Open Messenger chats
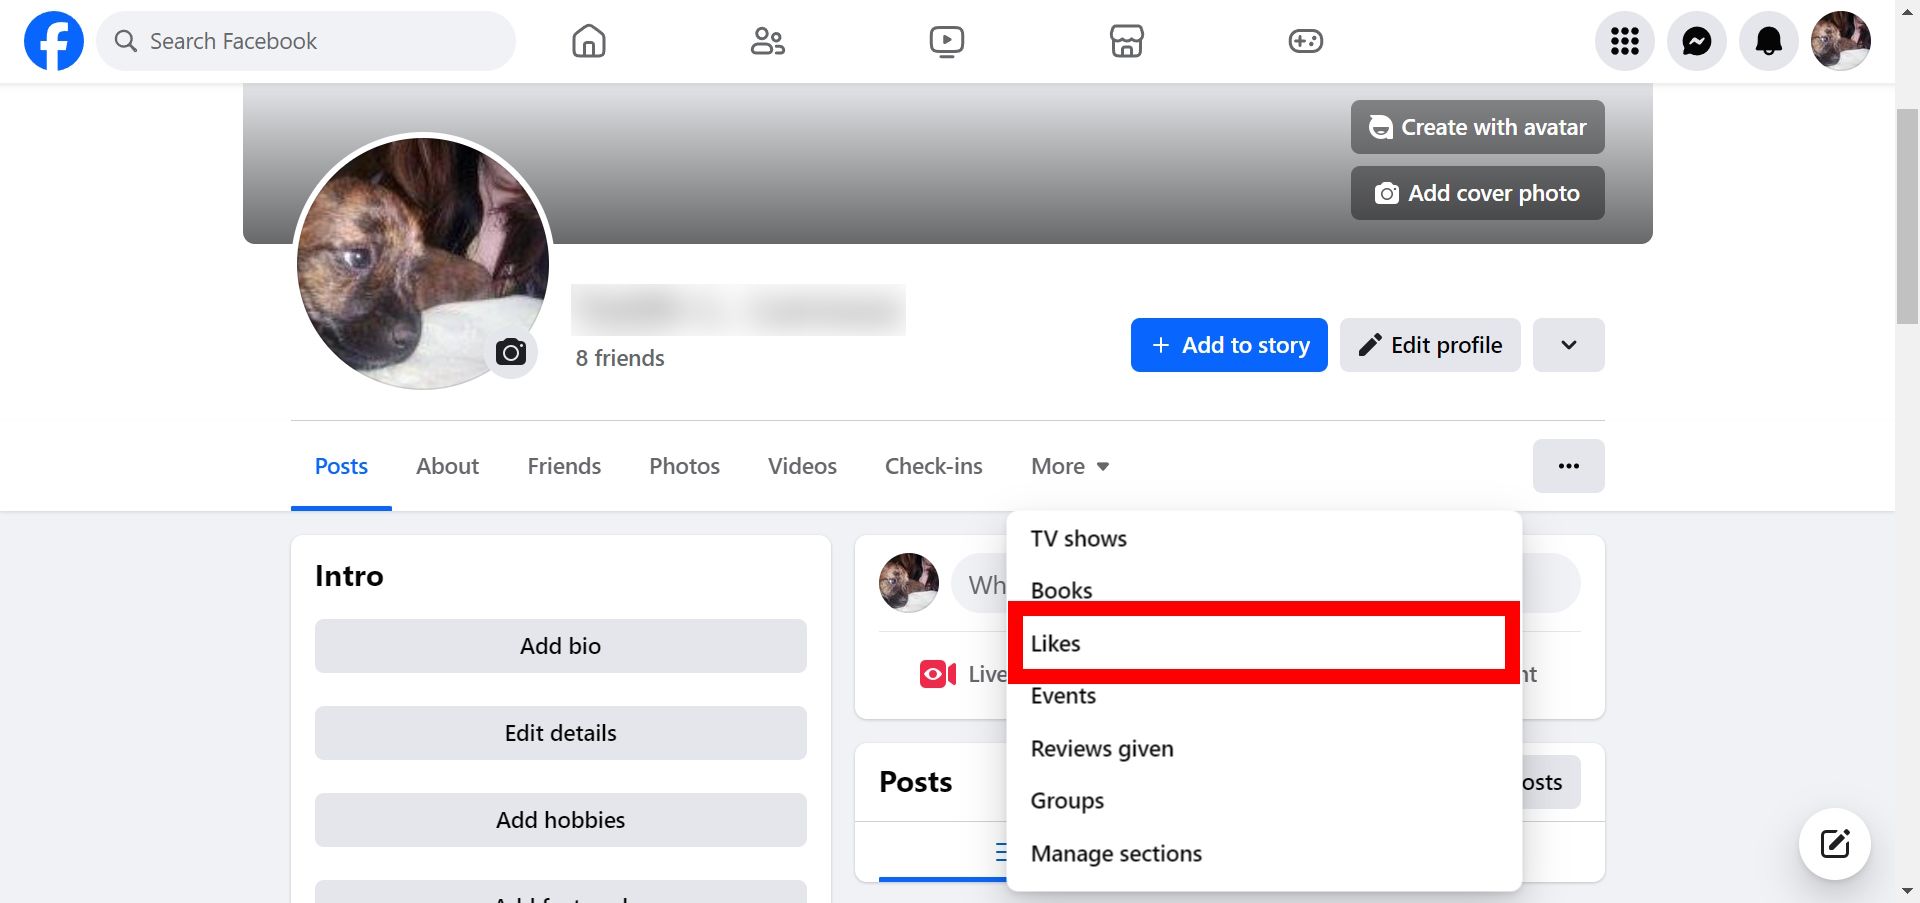This screenshot has width=1920, height=903. pos(1696,41)
